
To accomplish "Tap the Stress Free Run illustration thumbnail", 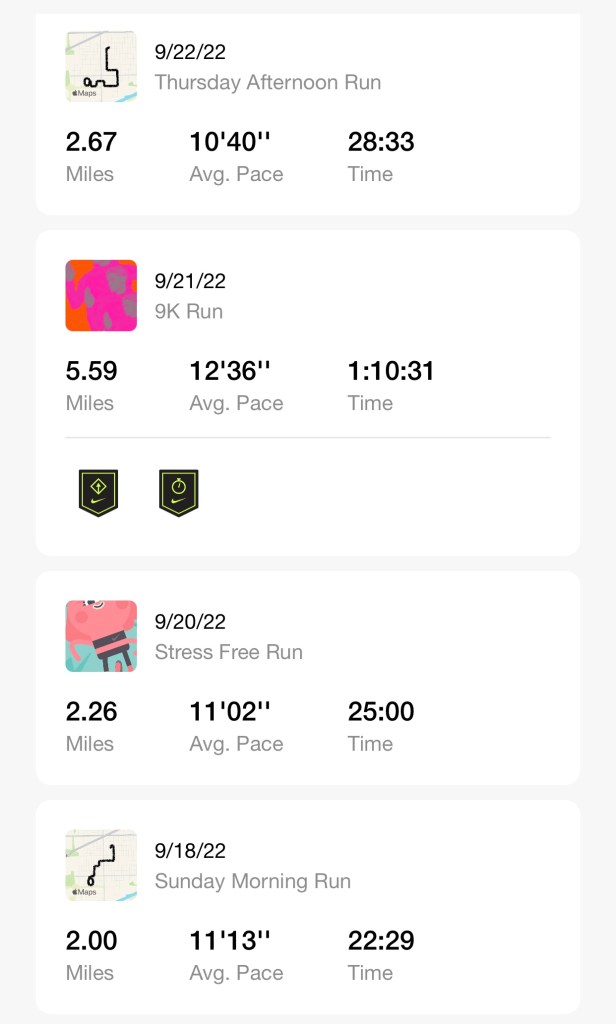I will click(x=101, y=636).
